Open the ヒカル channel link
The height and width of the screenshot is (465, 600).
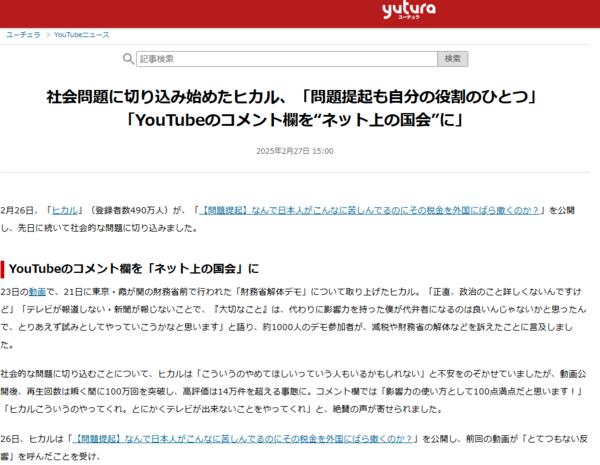coord(65,210)
